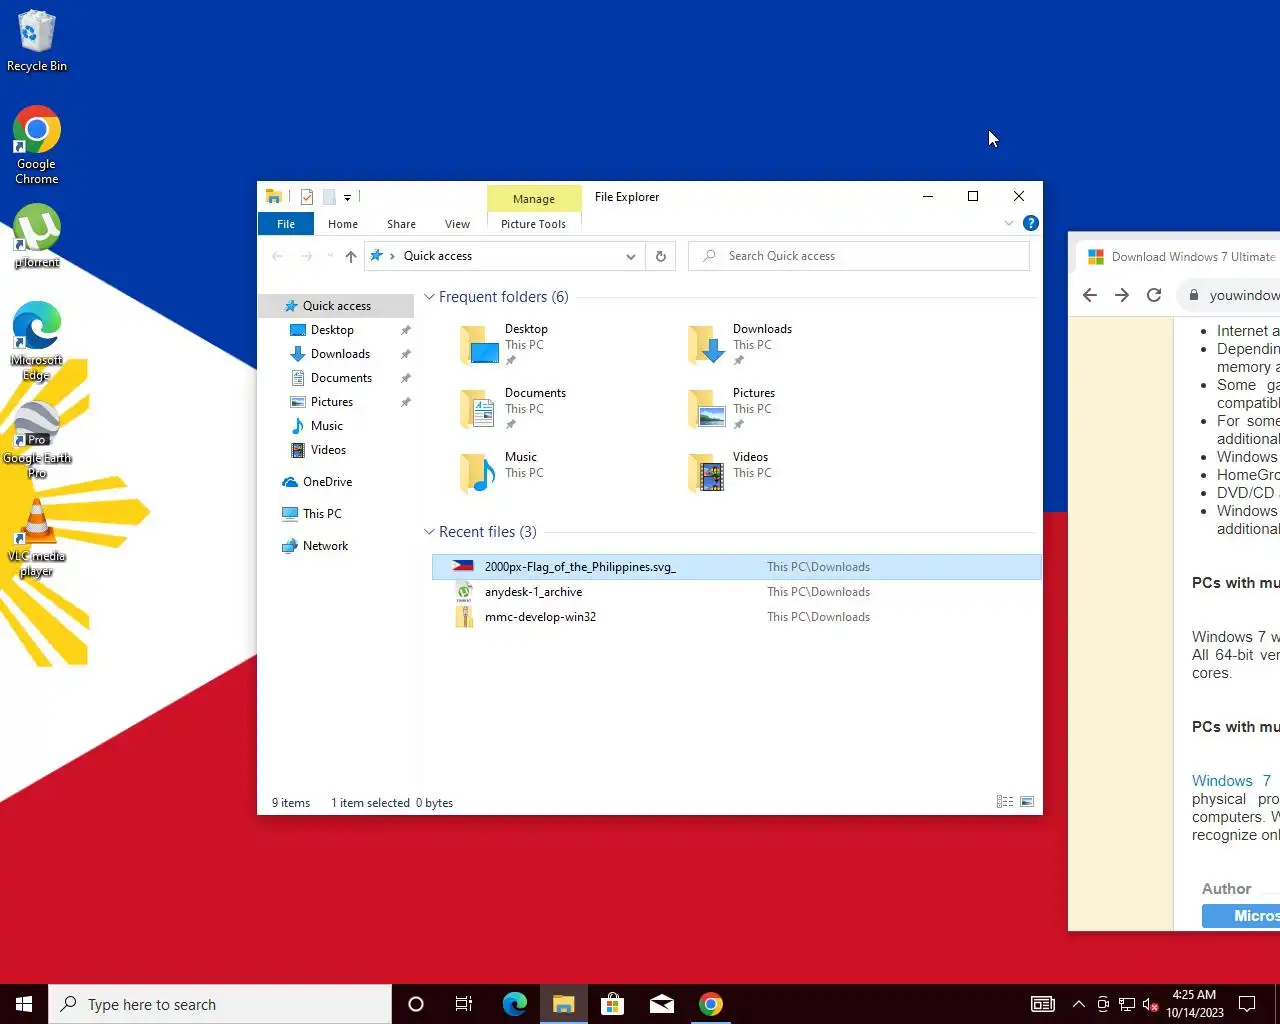Viewport: 1280px width, 1024px height.
Task: Select This PC in navigation pane
Action: pyautogui.click(x=322, y=514)
